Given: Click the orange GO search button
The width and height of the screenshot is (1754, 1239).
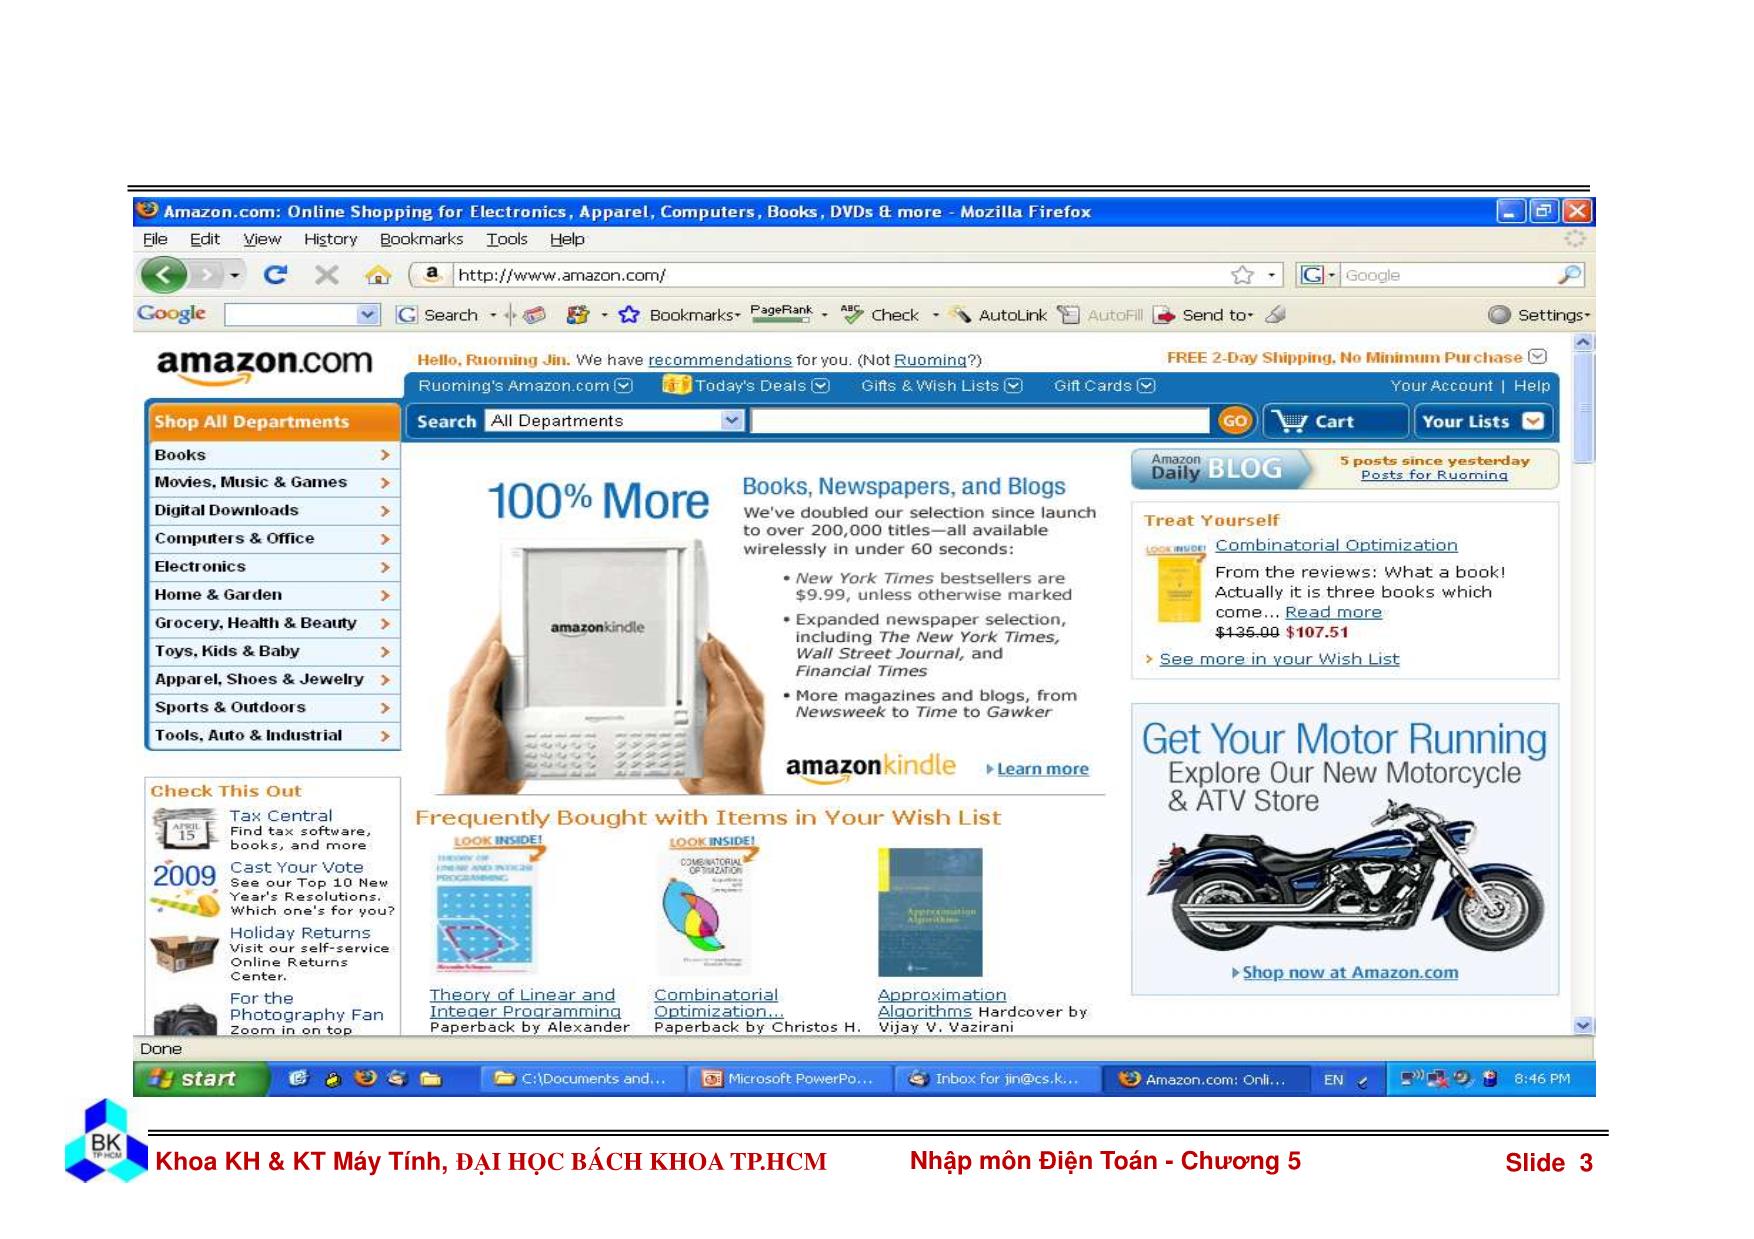Looking at the screenshot, I should pos(1235,421).
